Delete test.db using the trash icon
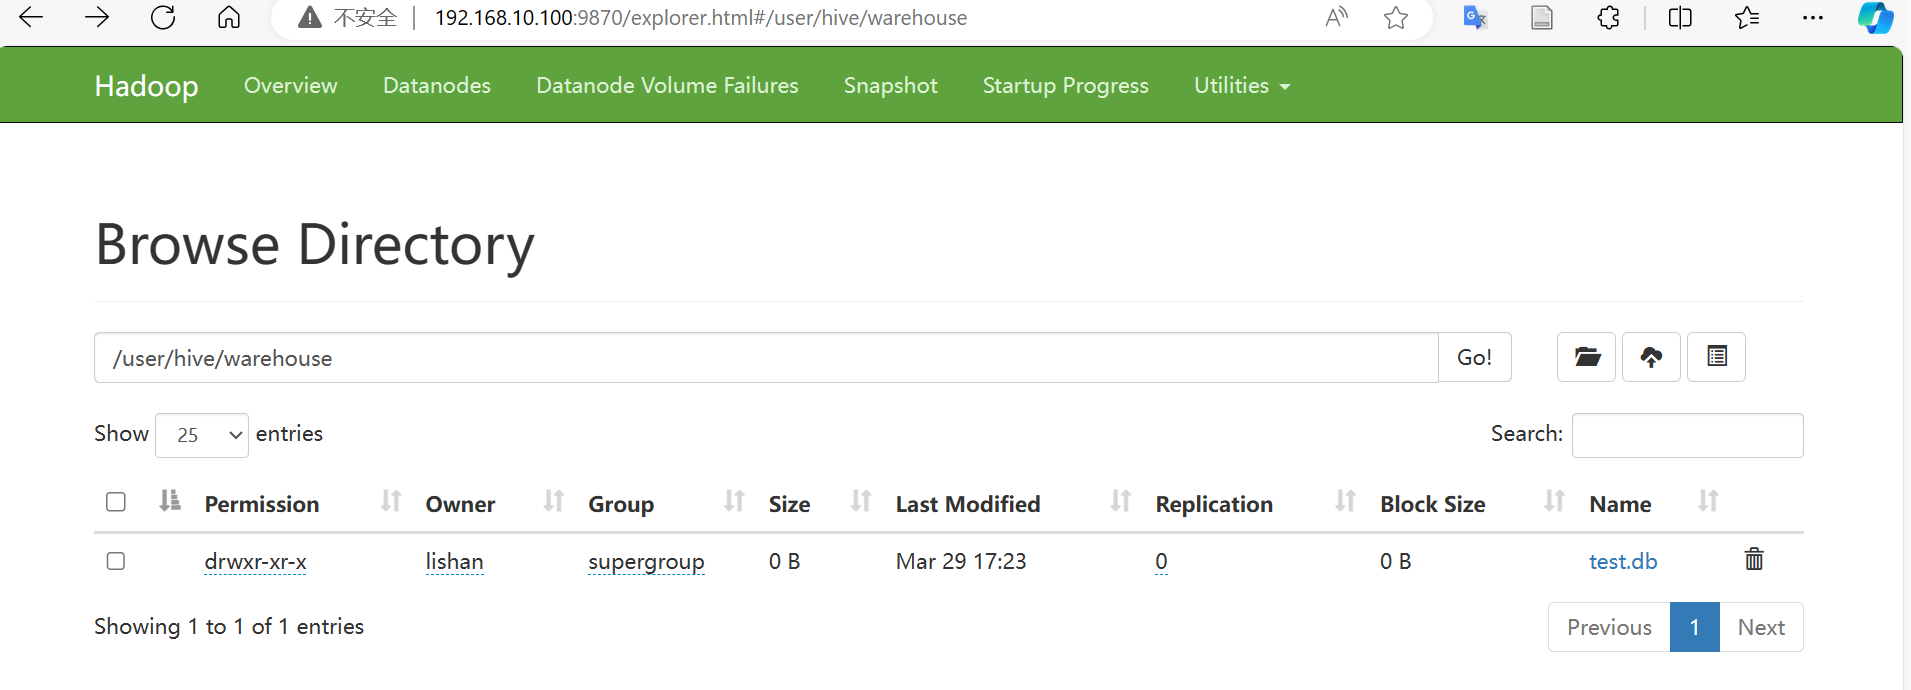Image resolution: width=1911 pixels, height=690 pixels. tap(1754, 559)
